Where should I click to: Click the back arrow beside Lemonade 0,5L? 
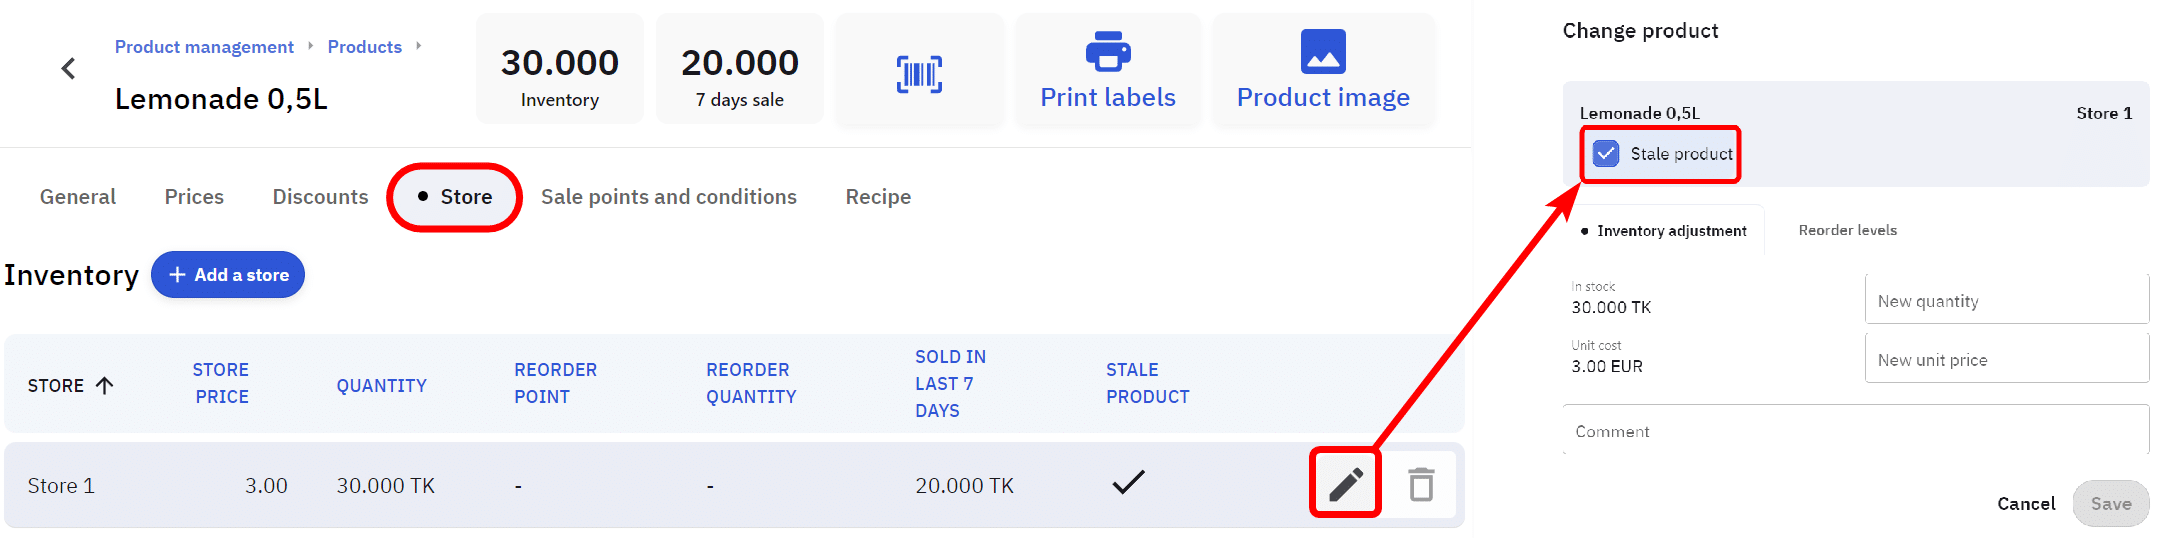coord(68,69)
